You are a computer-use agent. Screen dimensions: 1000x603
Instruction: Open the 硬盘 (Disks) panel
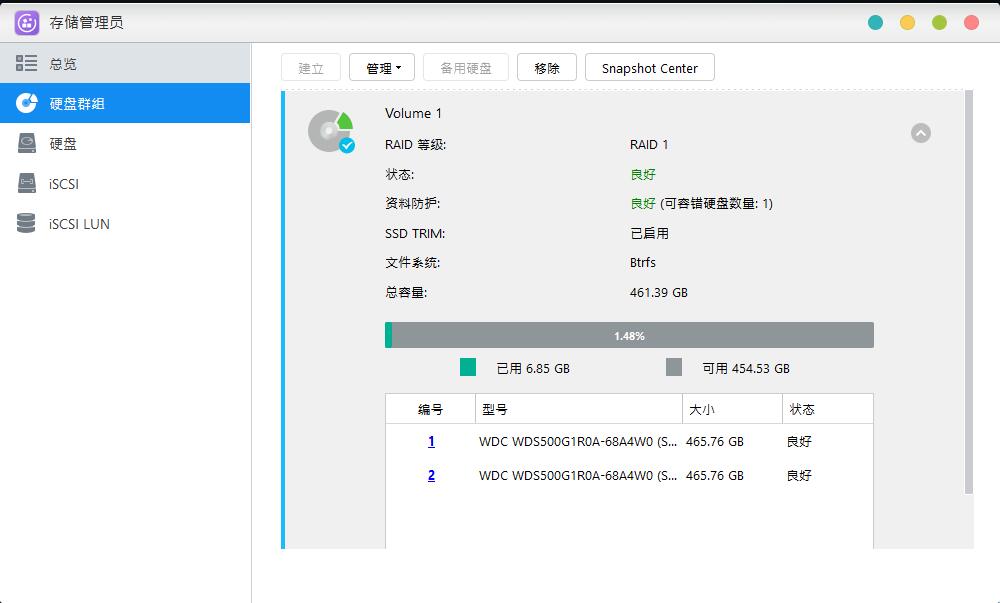pyautogui.click(x=64, y=143)
